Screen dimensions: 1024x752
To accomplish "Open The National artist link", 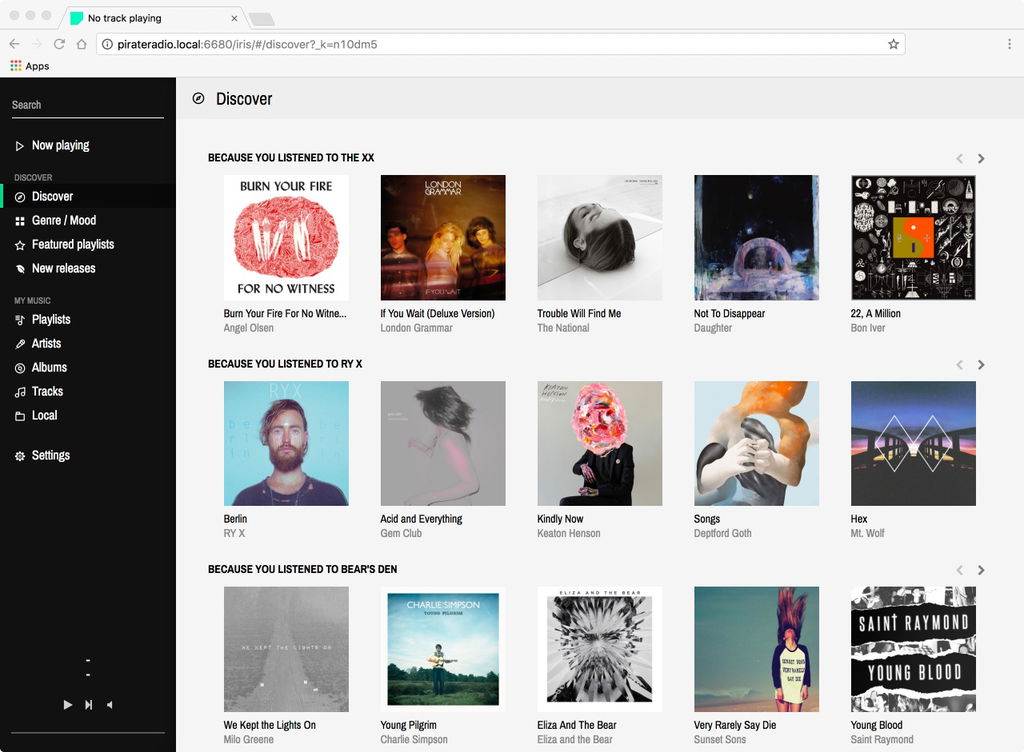I will [x=563, y=328].
